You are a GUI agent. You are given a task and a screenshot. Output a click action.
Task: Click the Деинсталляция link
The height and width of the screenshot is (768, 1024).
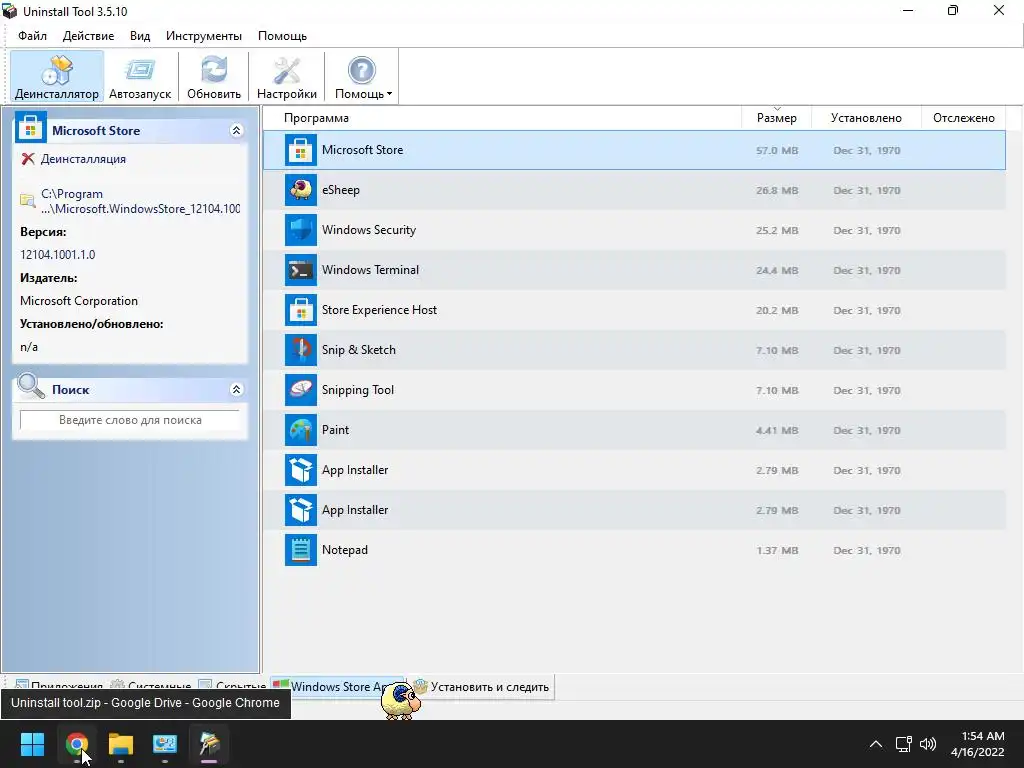coord(83,159)
